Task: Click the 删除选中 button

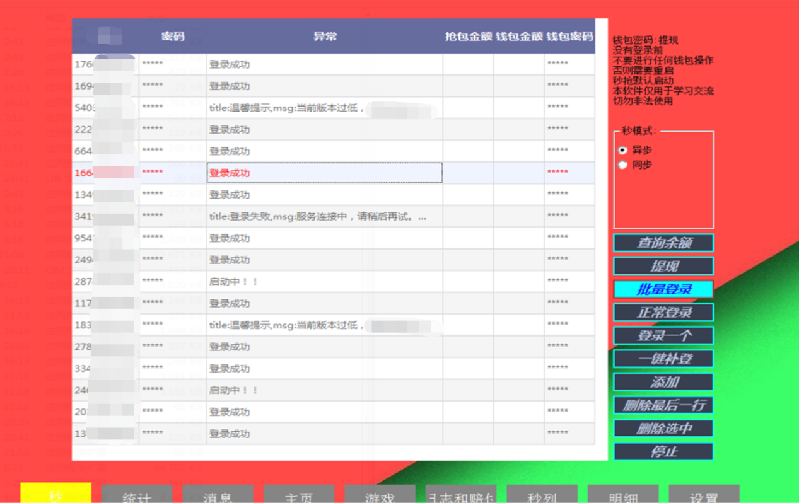Action: pos(663,428)
